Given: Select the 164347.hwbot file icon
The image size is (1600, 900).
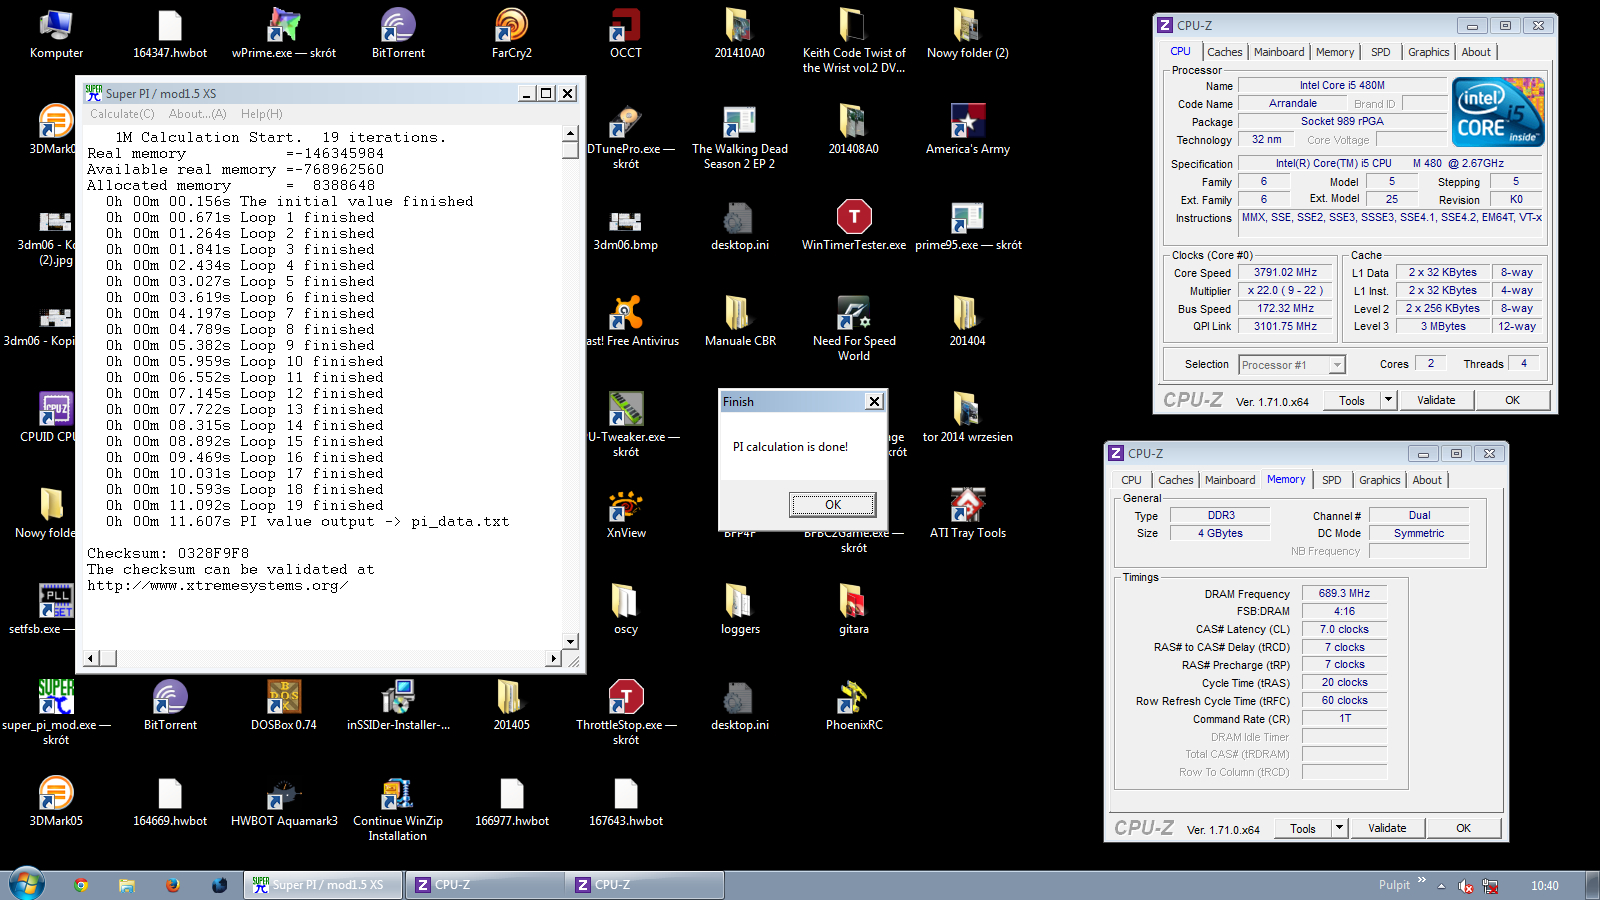Looking at the screenshot, I should pos(170,26).
